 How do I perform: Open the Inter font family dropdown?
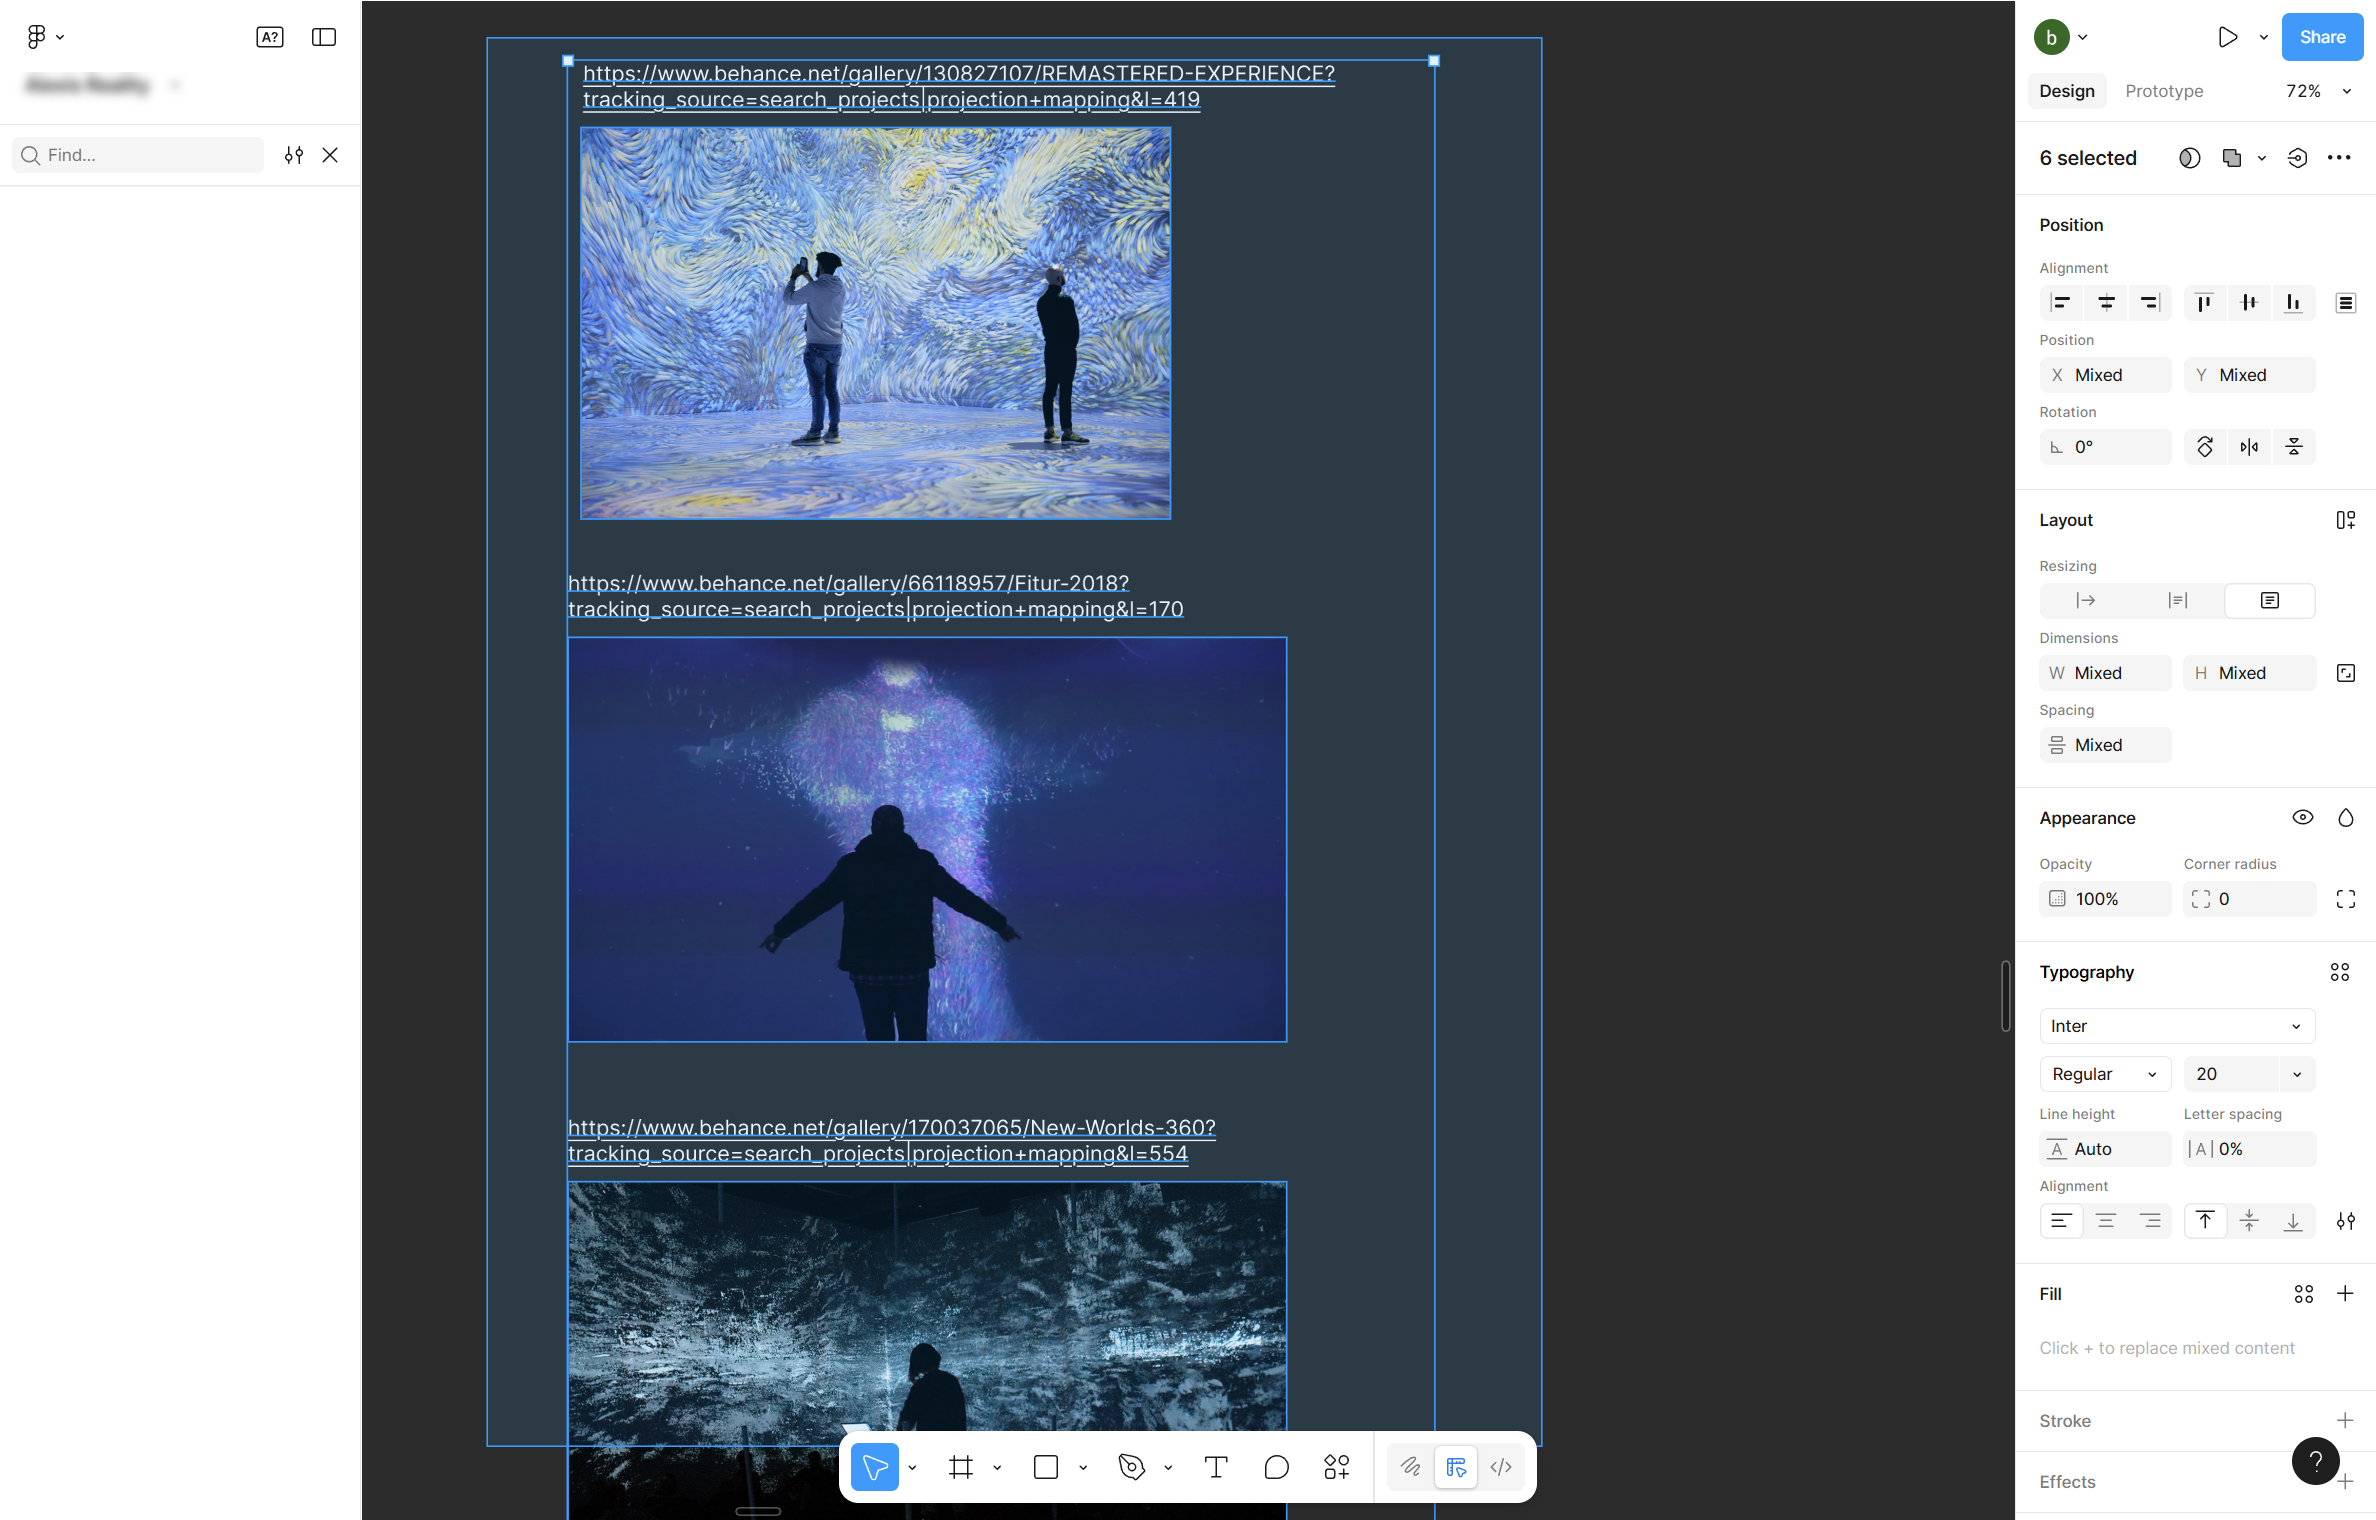coord(2176,1026)
